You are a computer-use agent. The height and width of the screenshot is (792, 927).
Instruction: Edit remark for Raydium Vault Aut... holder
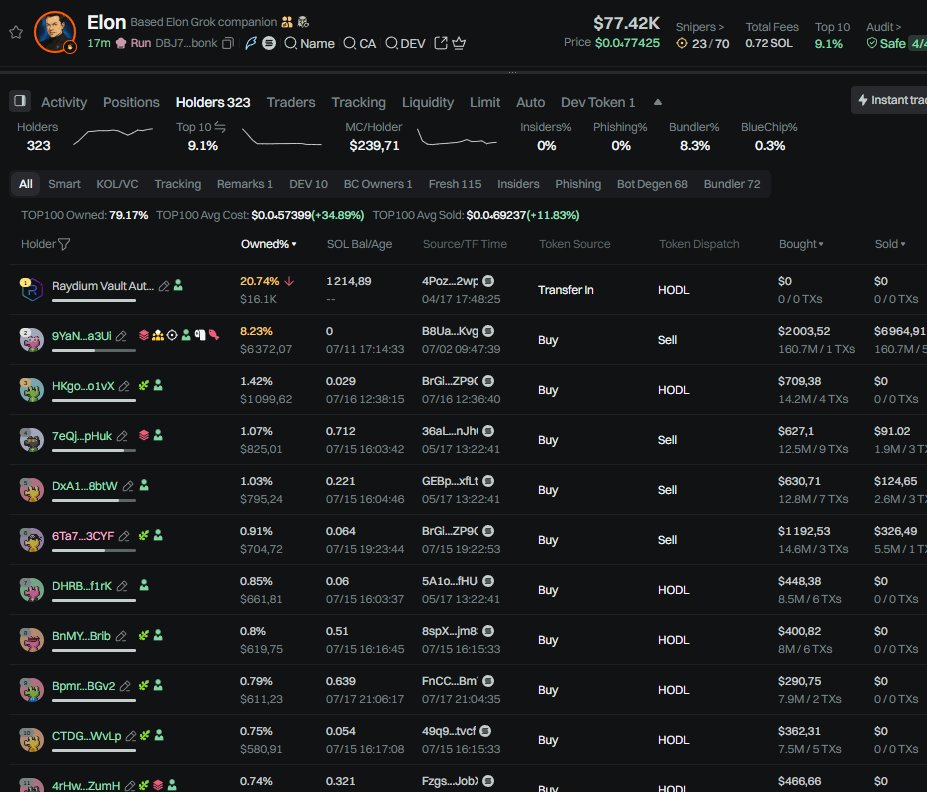(x=164, y=286)
